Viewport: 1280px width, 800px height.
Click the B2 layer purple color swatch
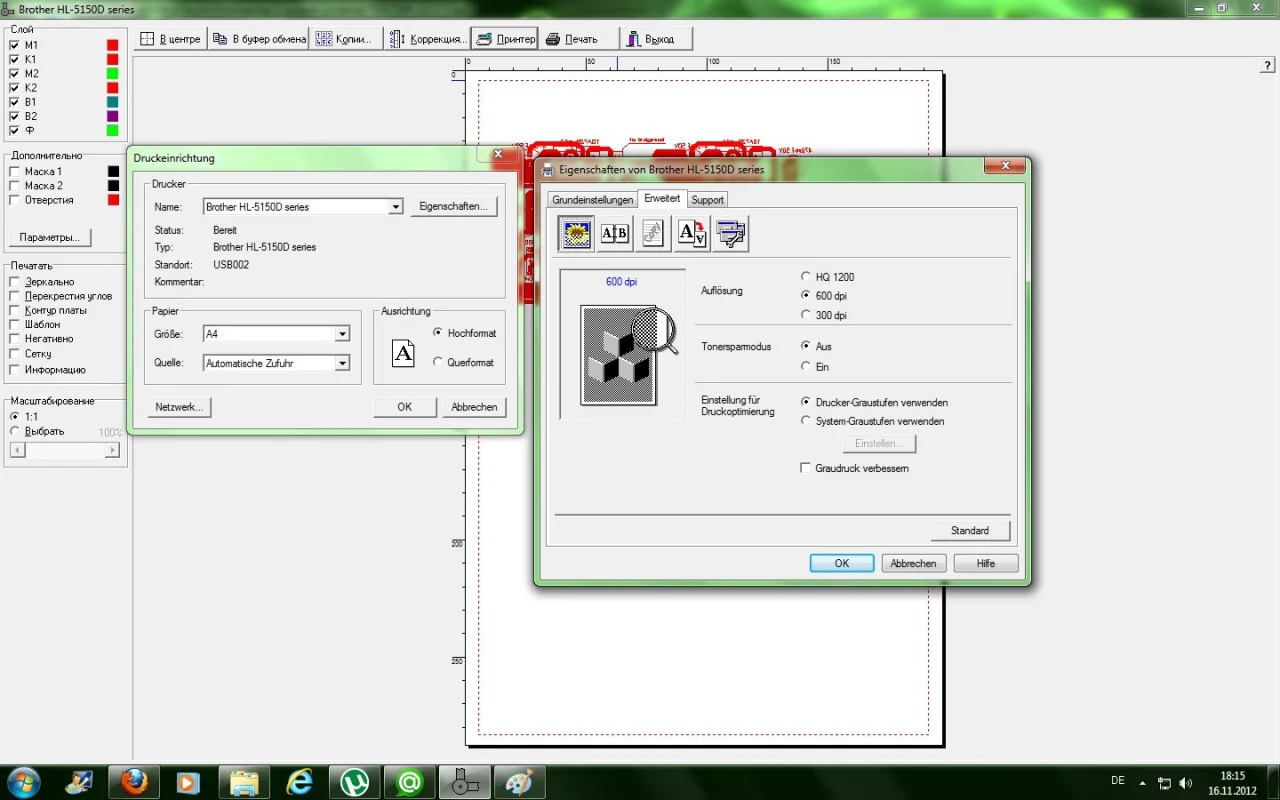click(x=113, y=116)
